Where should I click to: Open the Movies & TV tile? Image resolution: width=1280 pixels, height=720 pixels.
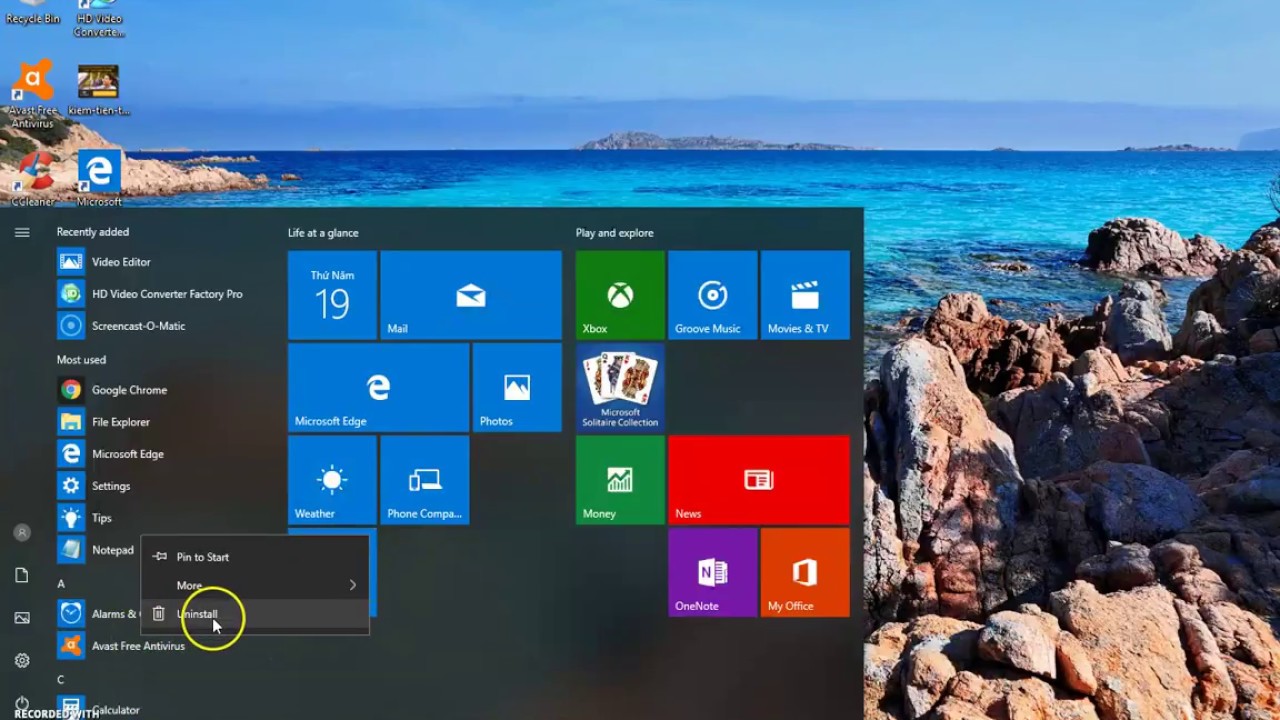coord(805,295)
